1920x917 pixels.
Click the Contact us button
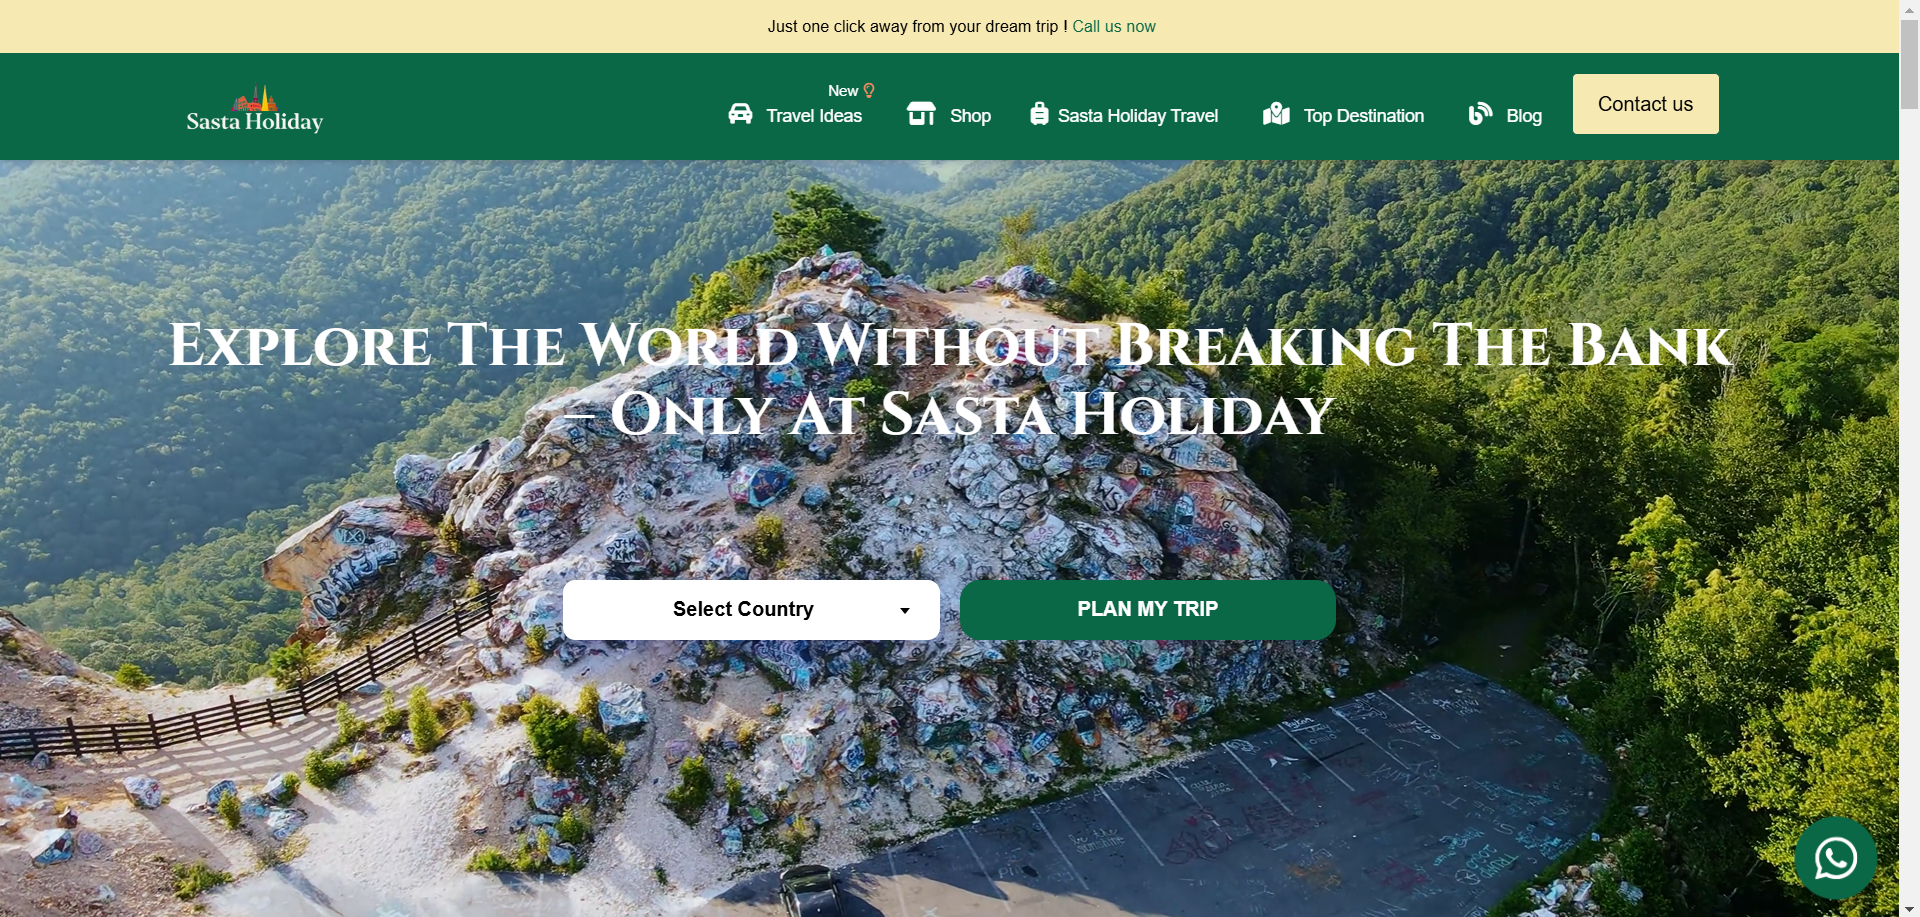click(1645, 104)
